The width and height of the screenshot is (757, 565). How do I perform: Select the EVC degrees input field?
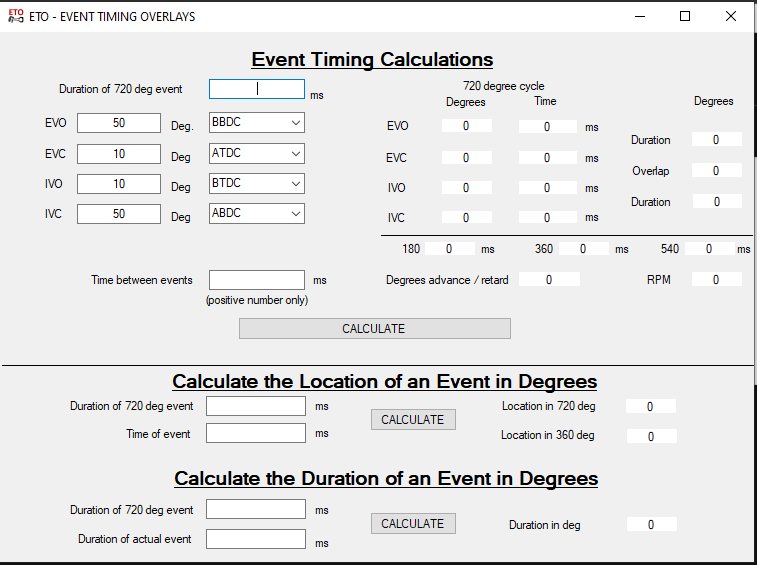pos(118,154)
